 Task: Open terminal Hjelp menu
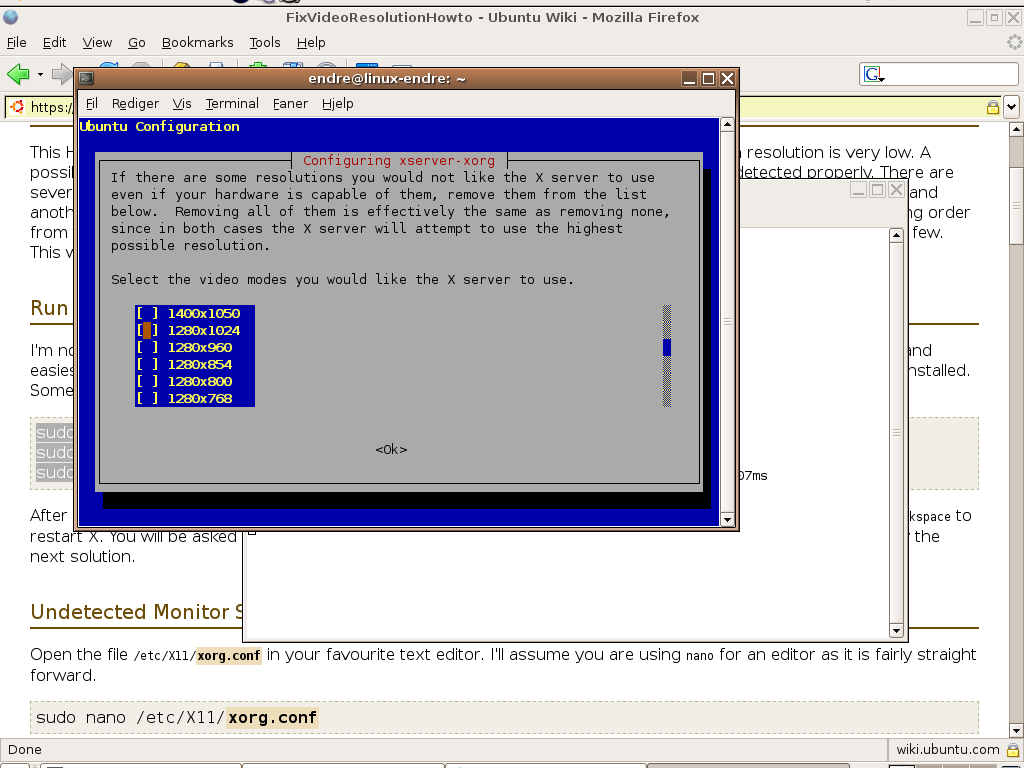pyautogui.click(x=338, y=103)
